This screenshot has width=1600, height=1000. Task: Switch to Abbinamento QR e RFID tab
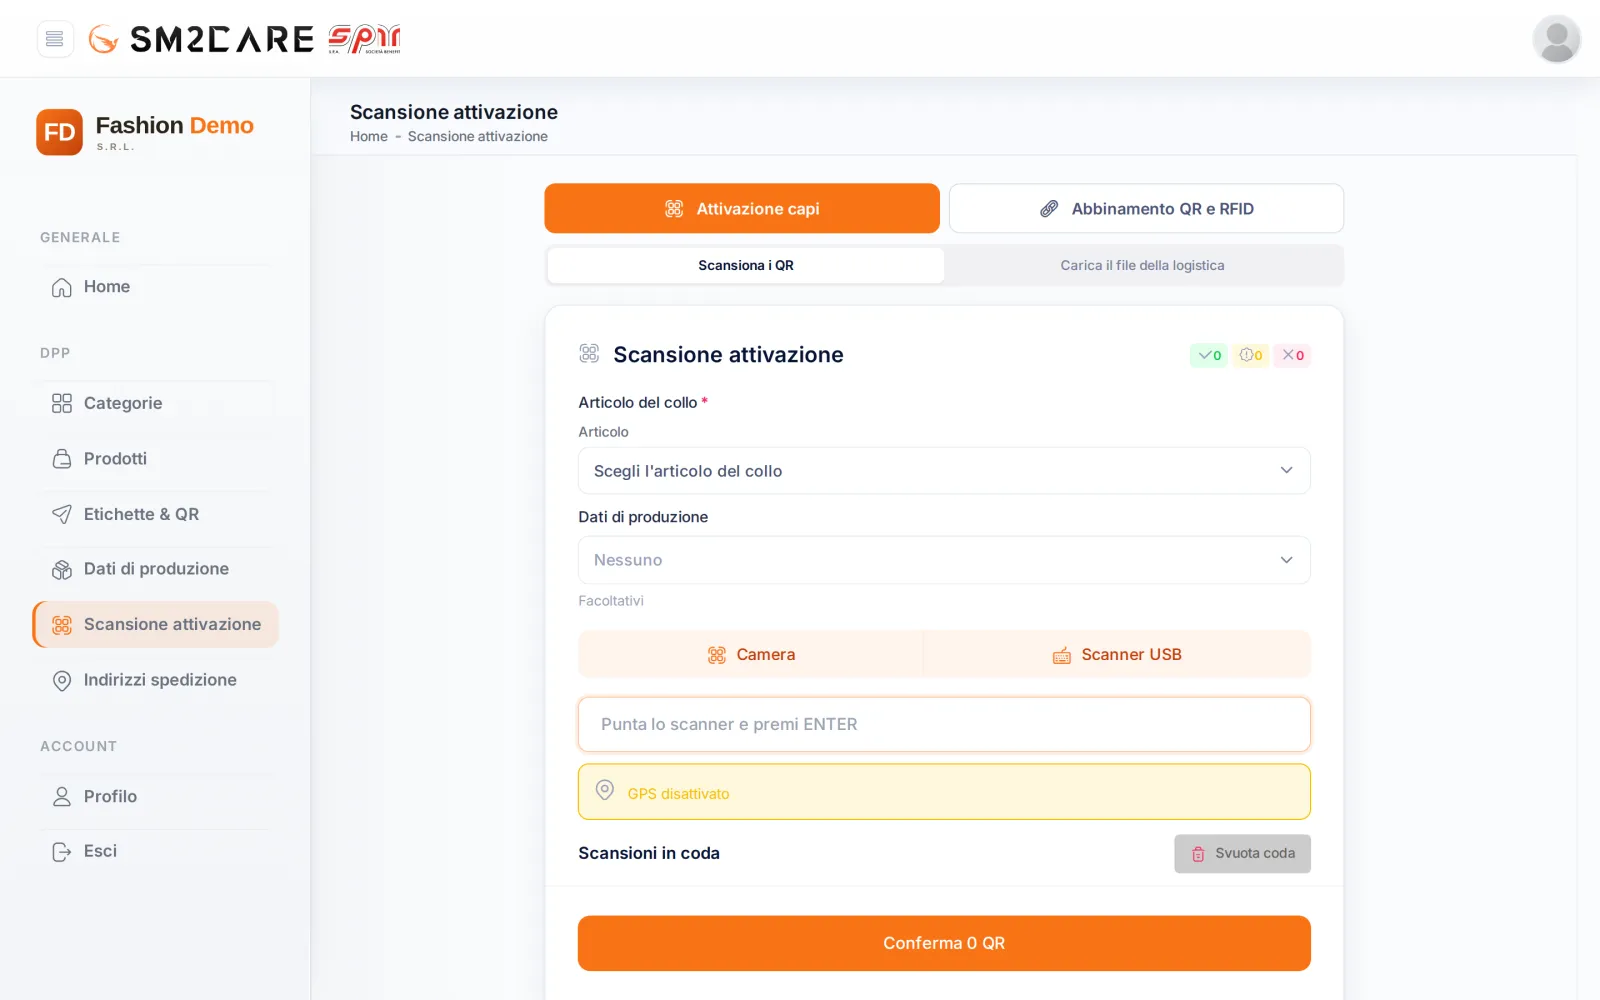click(x=1146, y=208)
